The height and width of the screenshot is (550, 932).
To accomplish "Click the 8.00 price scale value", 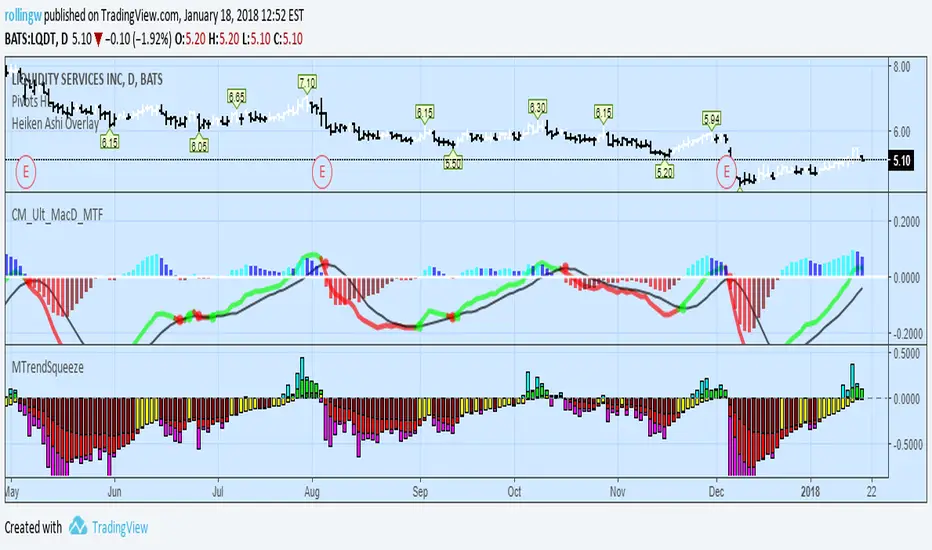I will click(x=902, y=67).
